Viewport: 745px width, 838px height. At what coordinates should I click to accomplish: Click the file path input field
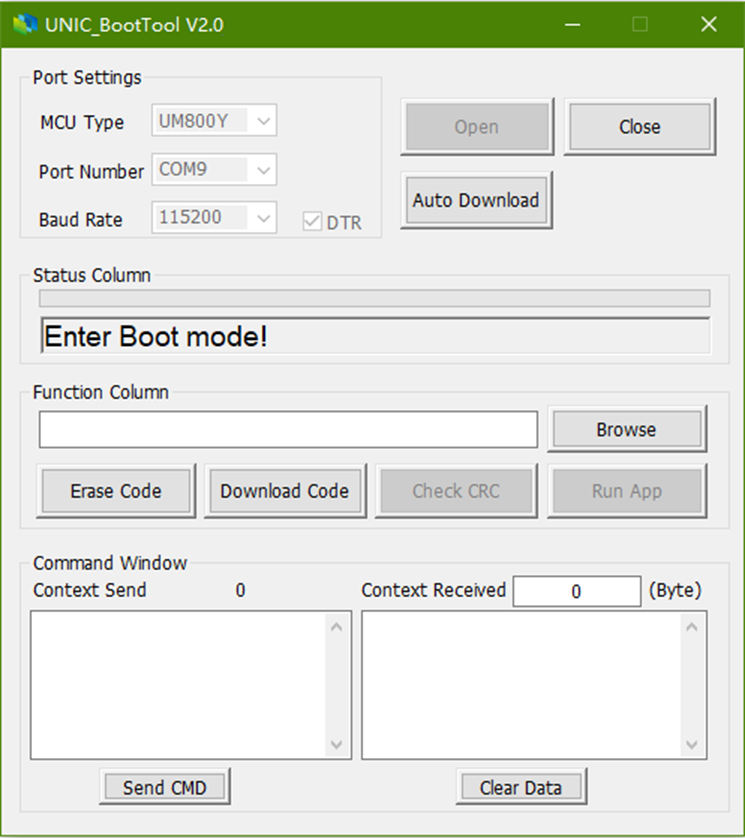[x=288, y=429]
